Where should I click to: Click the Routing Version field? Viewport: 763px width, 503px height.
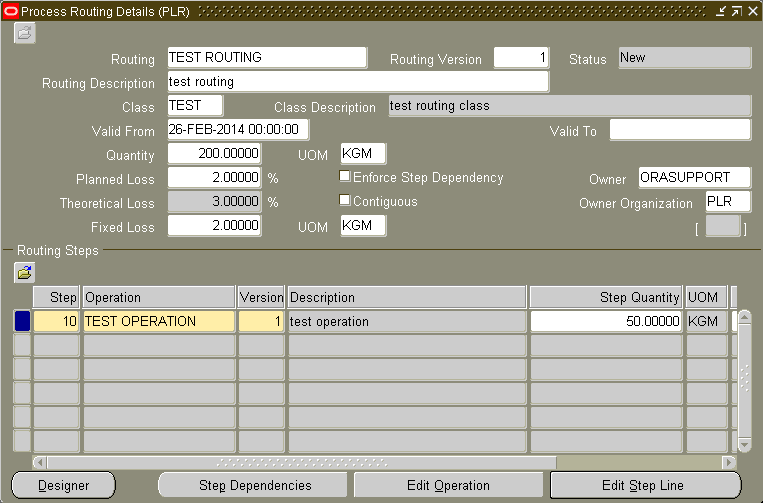click(x=521, y=57)
